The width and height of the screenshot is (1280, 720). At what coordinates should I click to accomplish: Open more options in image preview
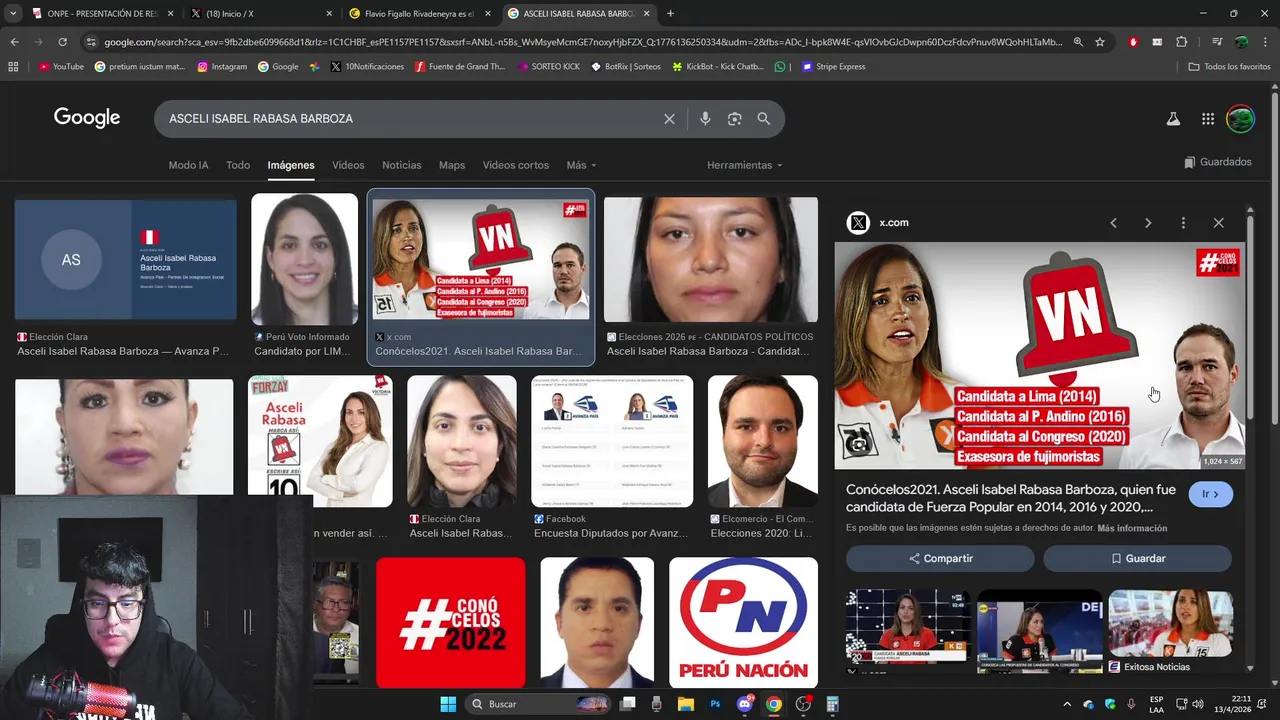click(x=1183, y=223)
